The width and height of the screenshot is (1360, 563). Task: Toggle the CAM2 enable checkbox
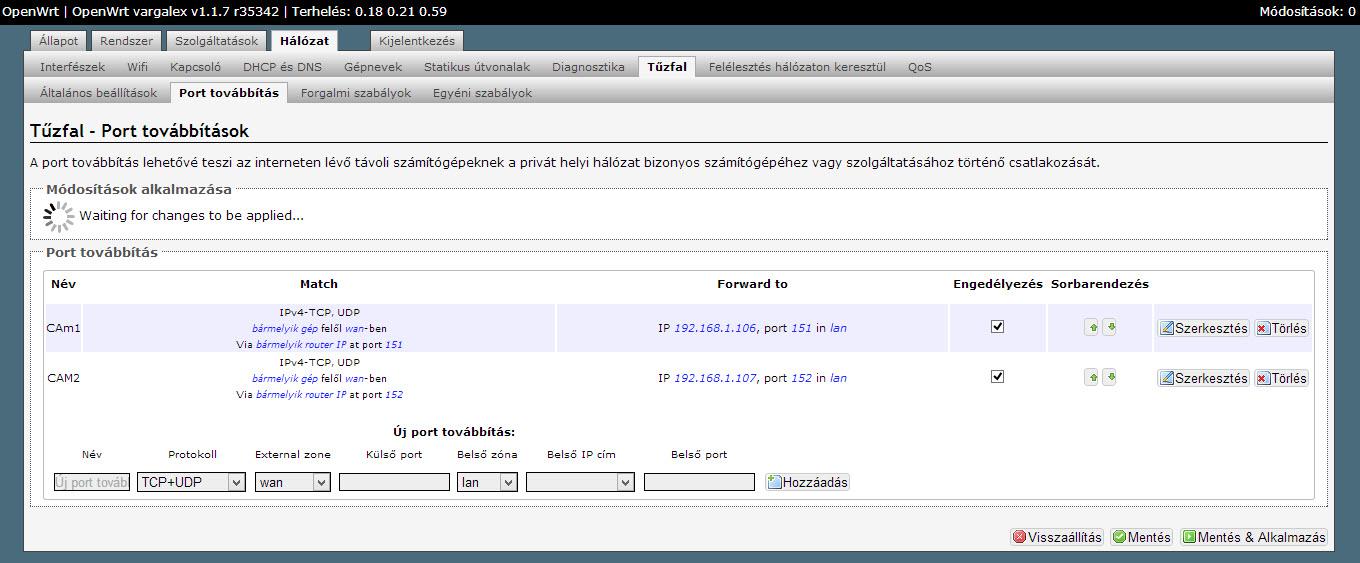(997, 376)
